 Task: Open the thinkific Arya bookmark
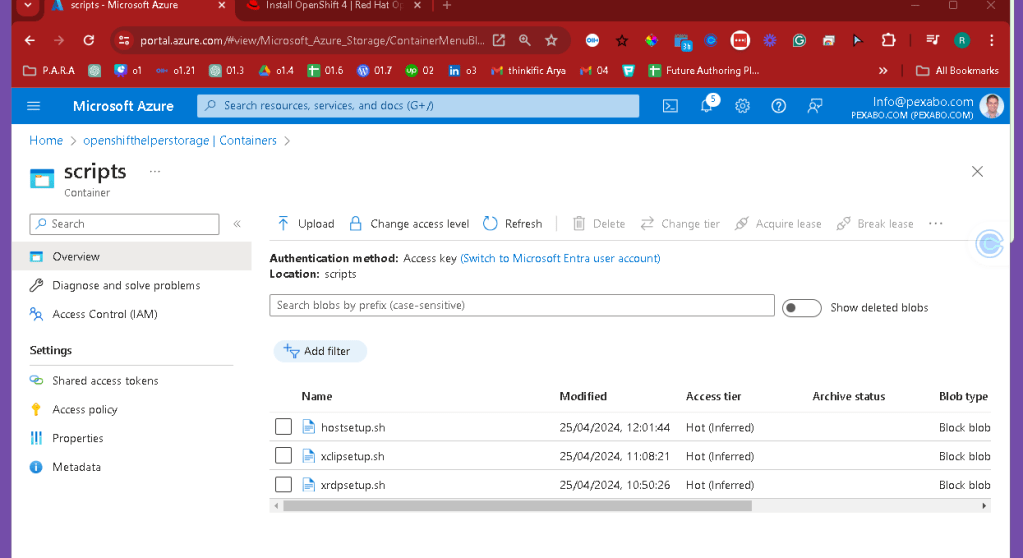[x=528, y=70]
